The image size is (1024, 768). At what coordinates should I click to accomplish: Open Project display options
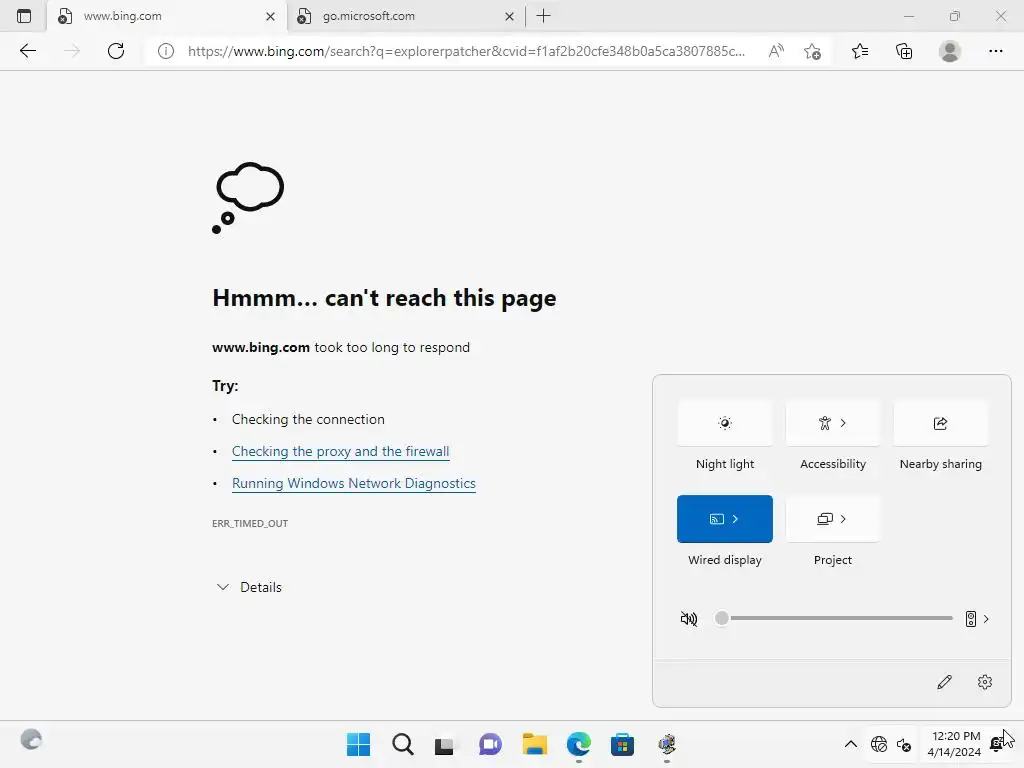(x=833, y=519)
